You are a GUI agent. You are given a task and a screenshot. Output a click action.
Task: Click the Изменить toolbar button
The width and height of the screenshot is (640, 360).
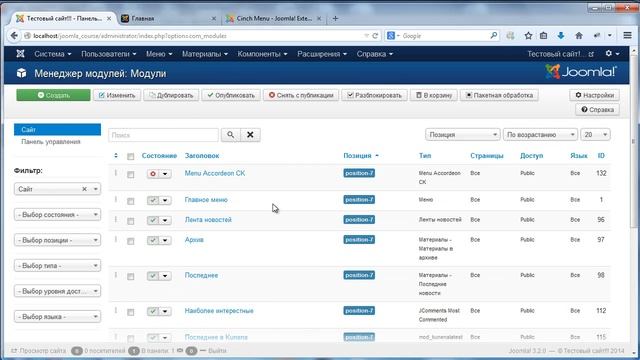[117, 95]
